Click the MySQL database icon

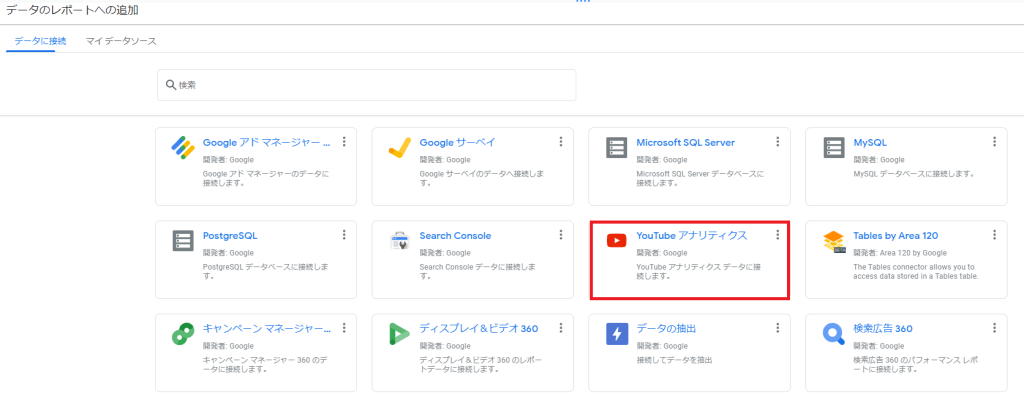pos(834,148)
